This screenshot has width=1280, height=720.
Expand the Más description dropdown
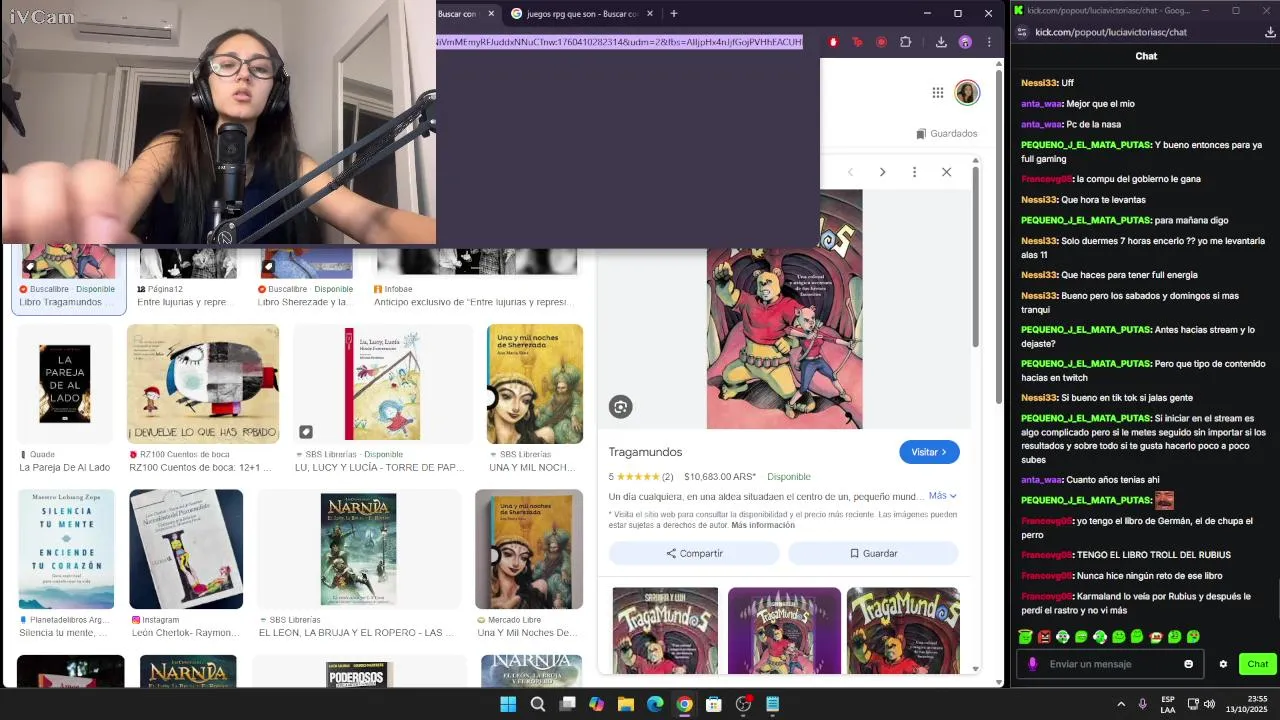942,496
